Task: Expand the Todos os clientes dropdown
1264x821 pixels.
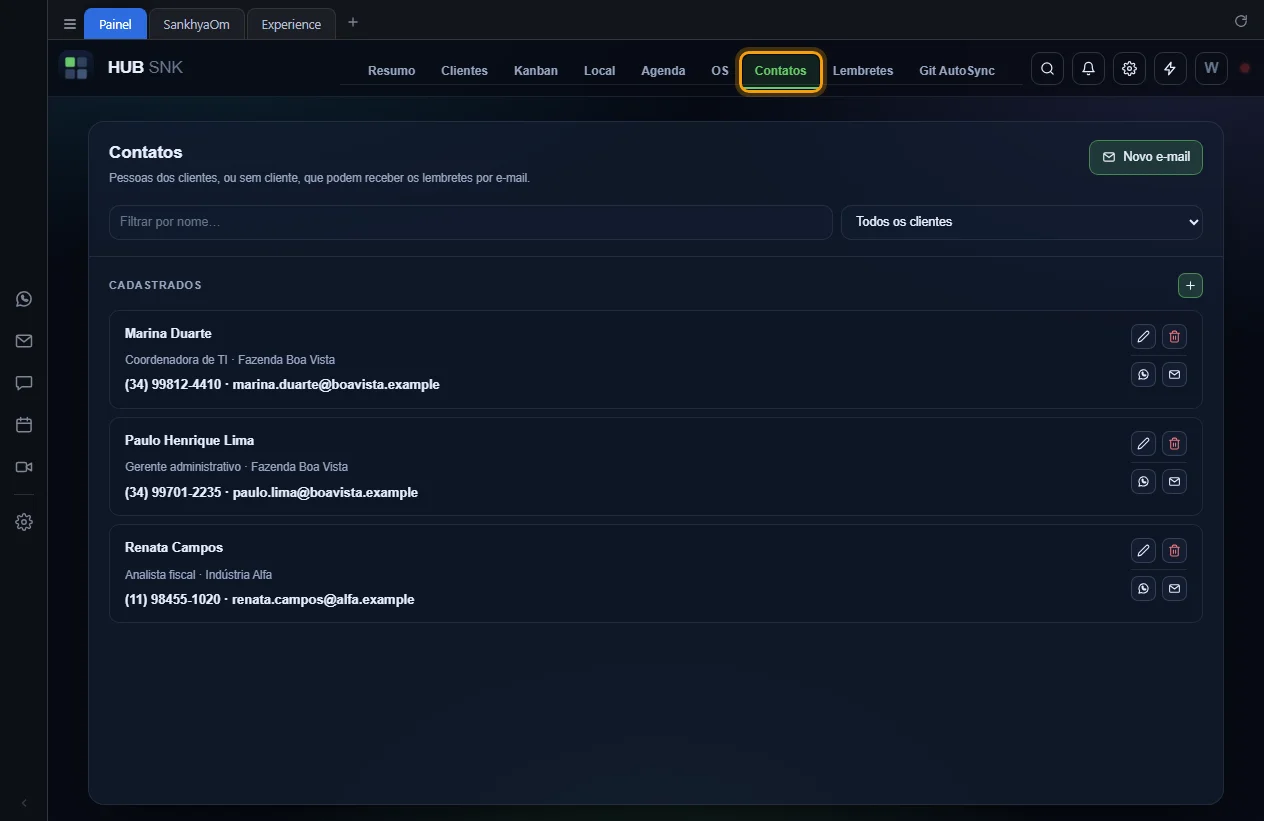Action: (x=1022, y=222)
